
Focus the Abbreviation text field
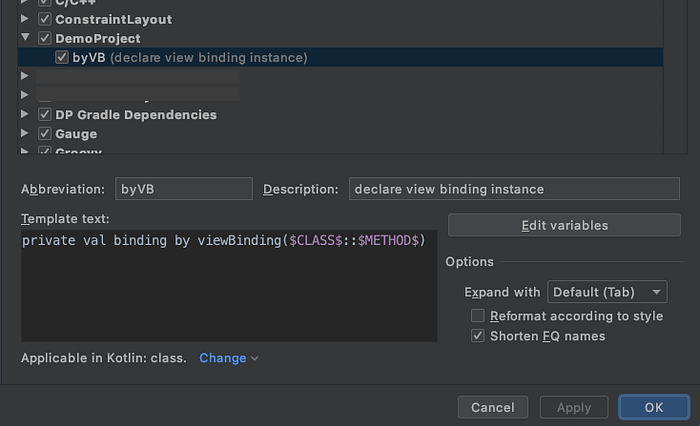pos(183,189)
